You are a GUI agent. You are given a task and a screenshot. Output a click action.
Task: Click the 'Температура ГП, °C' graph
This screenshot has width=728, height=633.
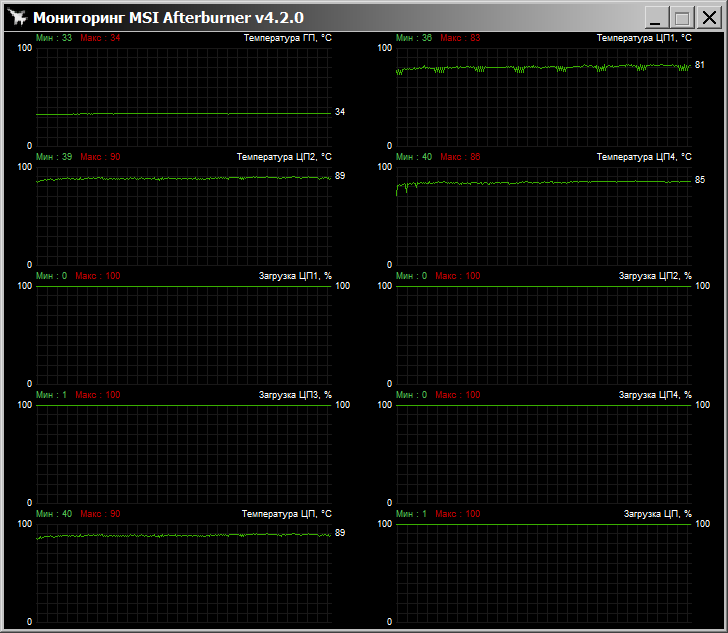(183, 96)
